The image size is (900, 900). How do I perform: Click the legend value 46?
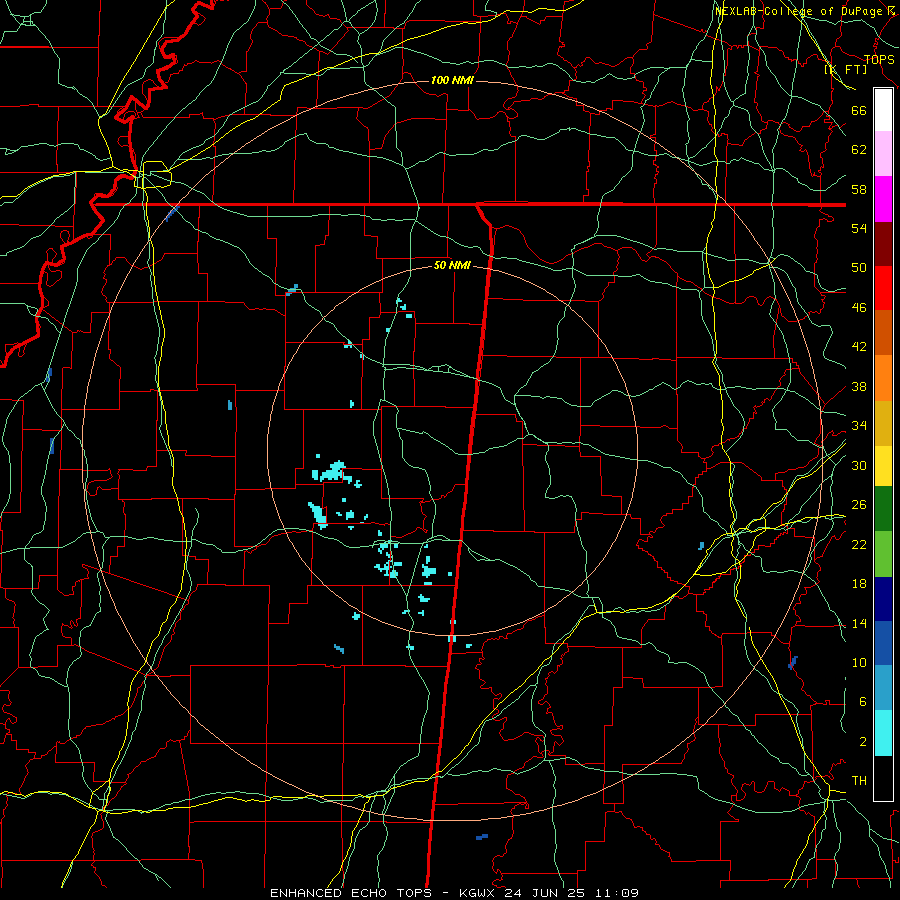[859, 307]
